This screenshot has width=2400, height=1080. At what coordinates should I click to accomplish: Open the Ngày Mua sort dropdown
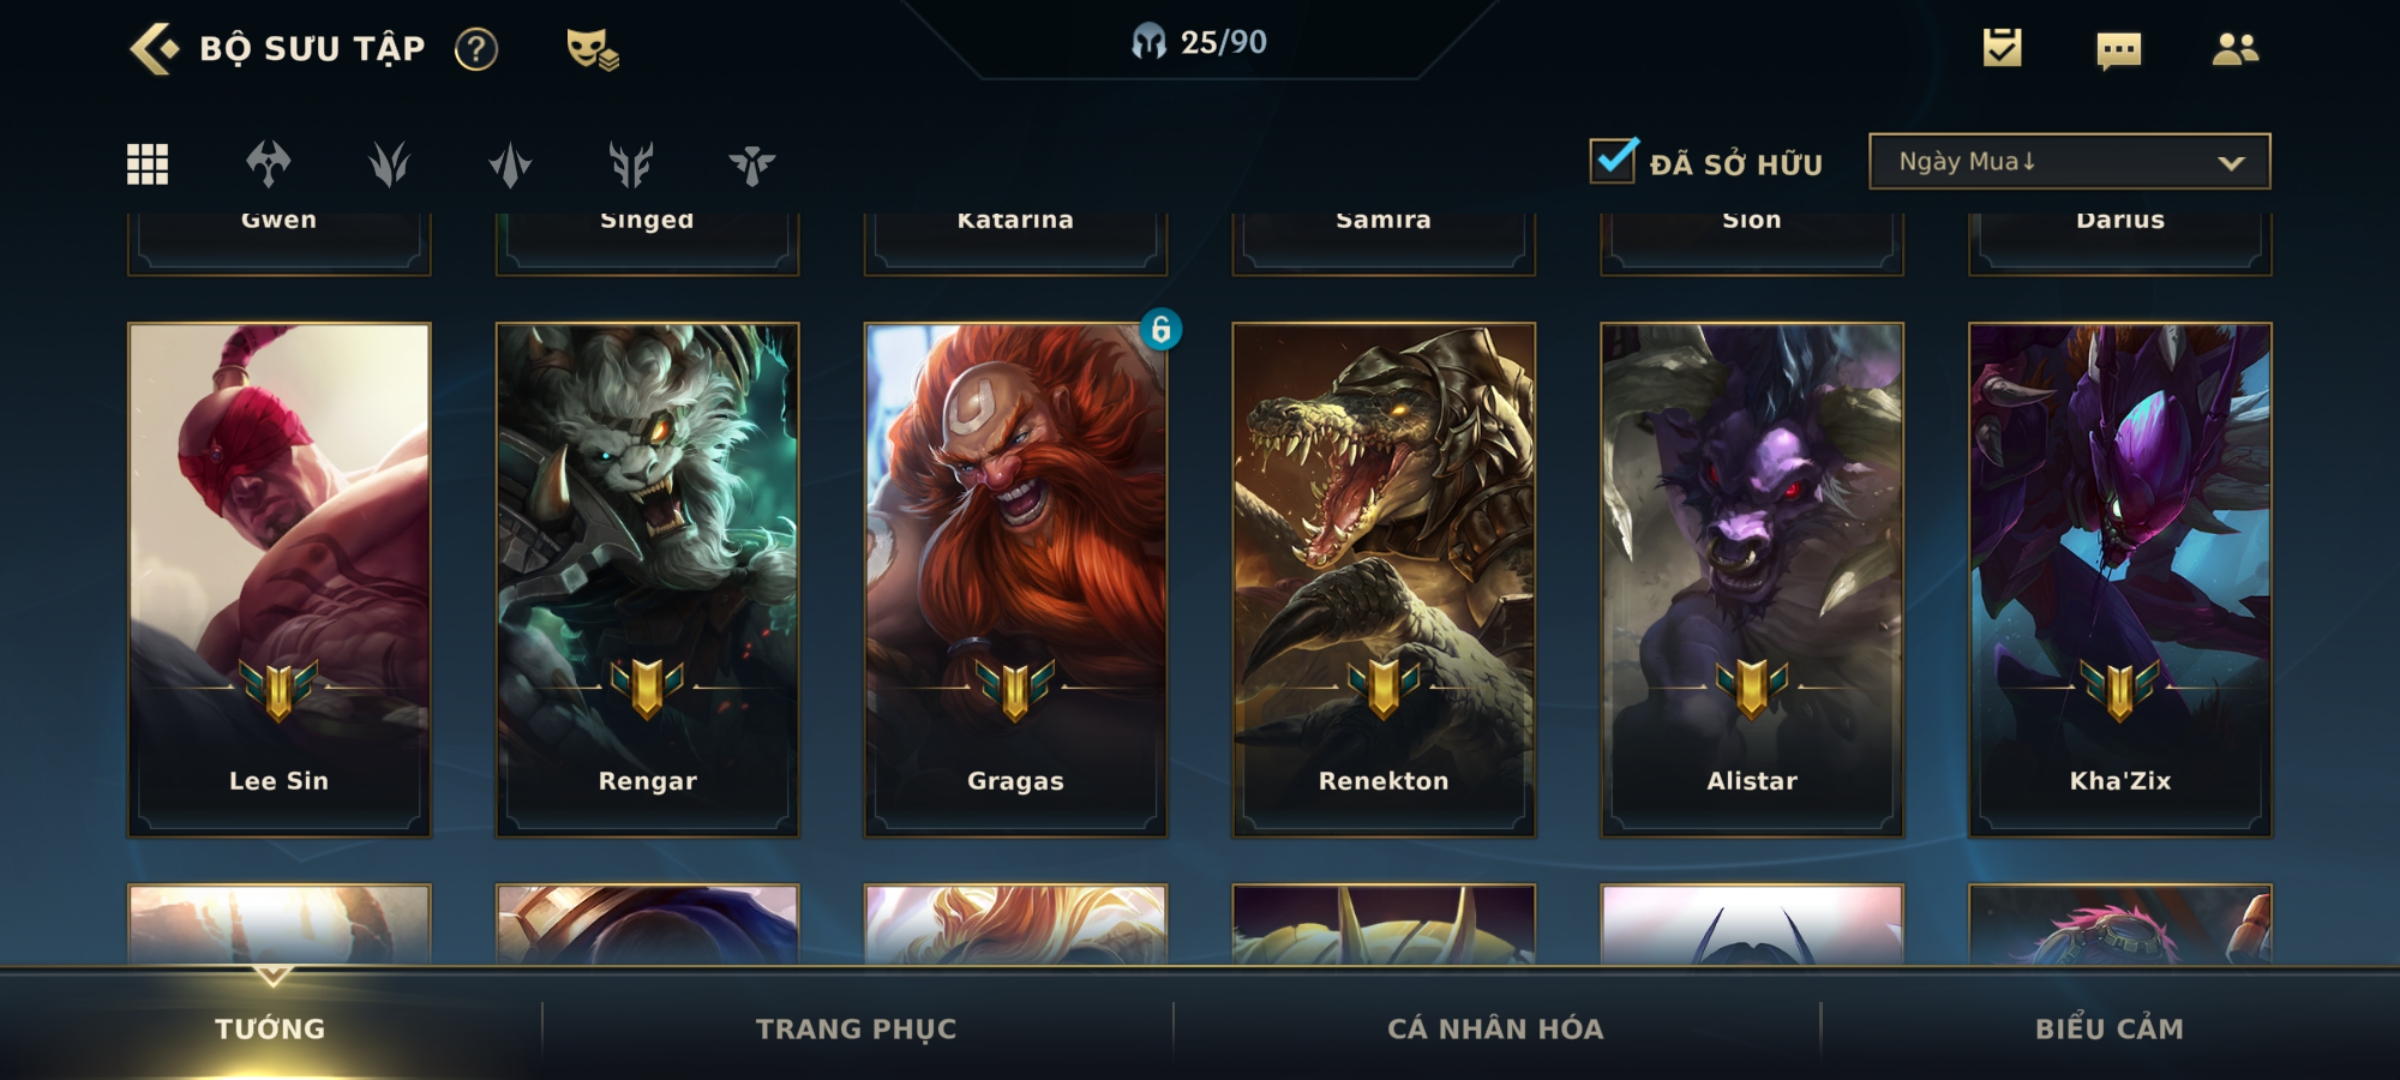[2069, 161]
